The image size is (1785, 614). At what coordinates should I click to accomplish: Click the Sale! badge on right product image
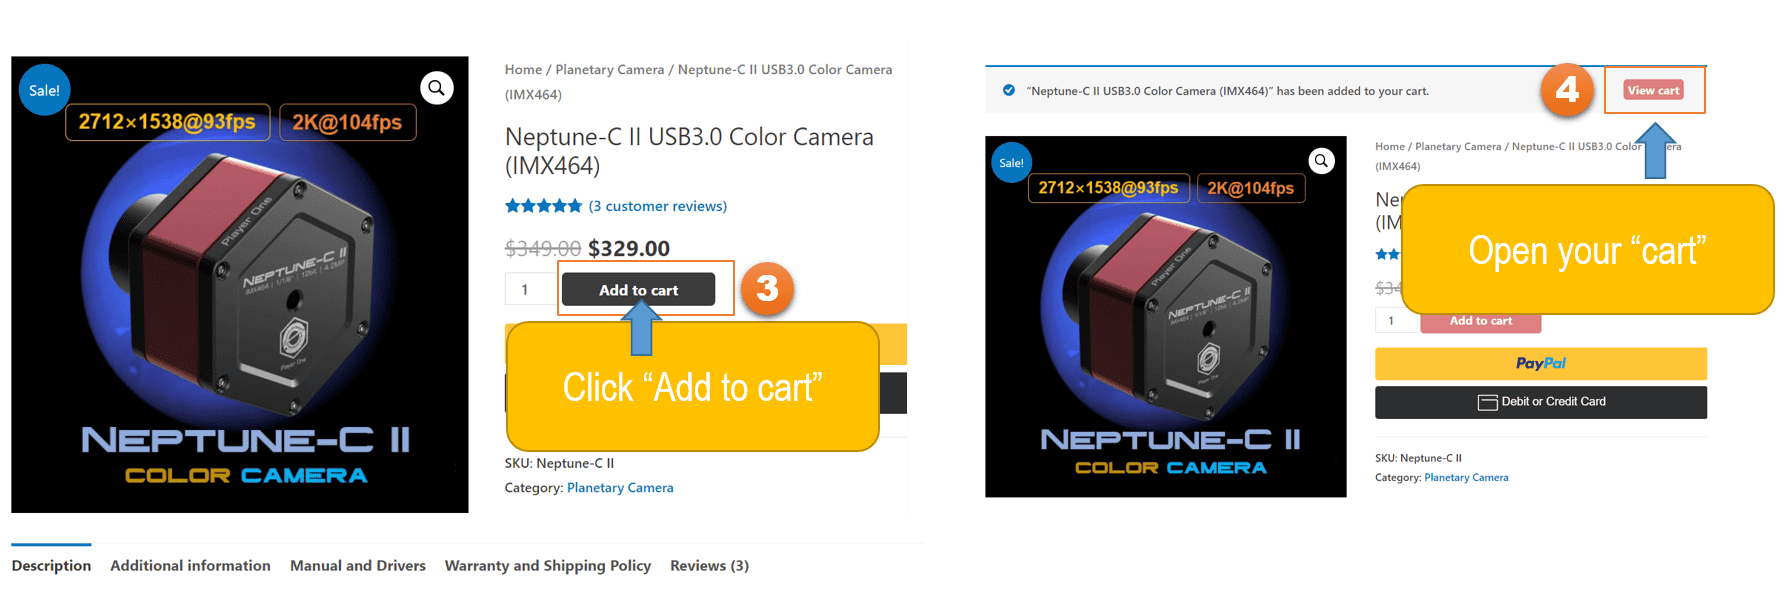pyautogui.click(x=1010, y=162)
